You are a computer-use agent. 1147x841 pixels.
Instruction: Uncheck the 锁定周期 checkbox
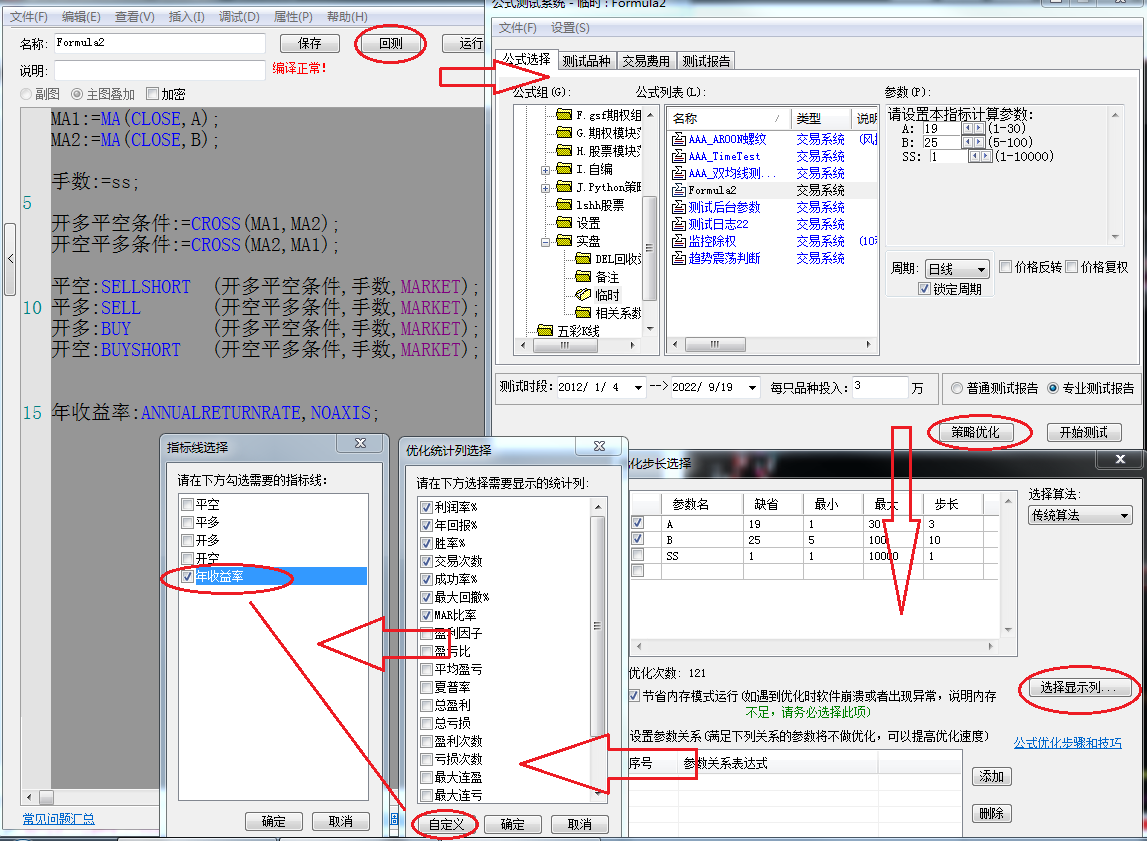[925, 289]
